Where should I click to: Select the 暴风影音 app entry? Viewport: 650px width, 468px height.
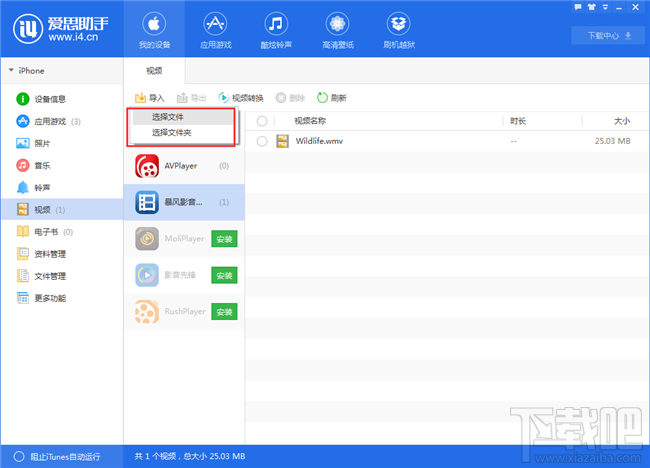point(184,202)
